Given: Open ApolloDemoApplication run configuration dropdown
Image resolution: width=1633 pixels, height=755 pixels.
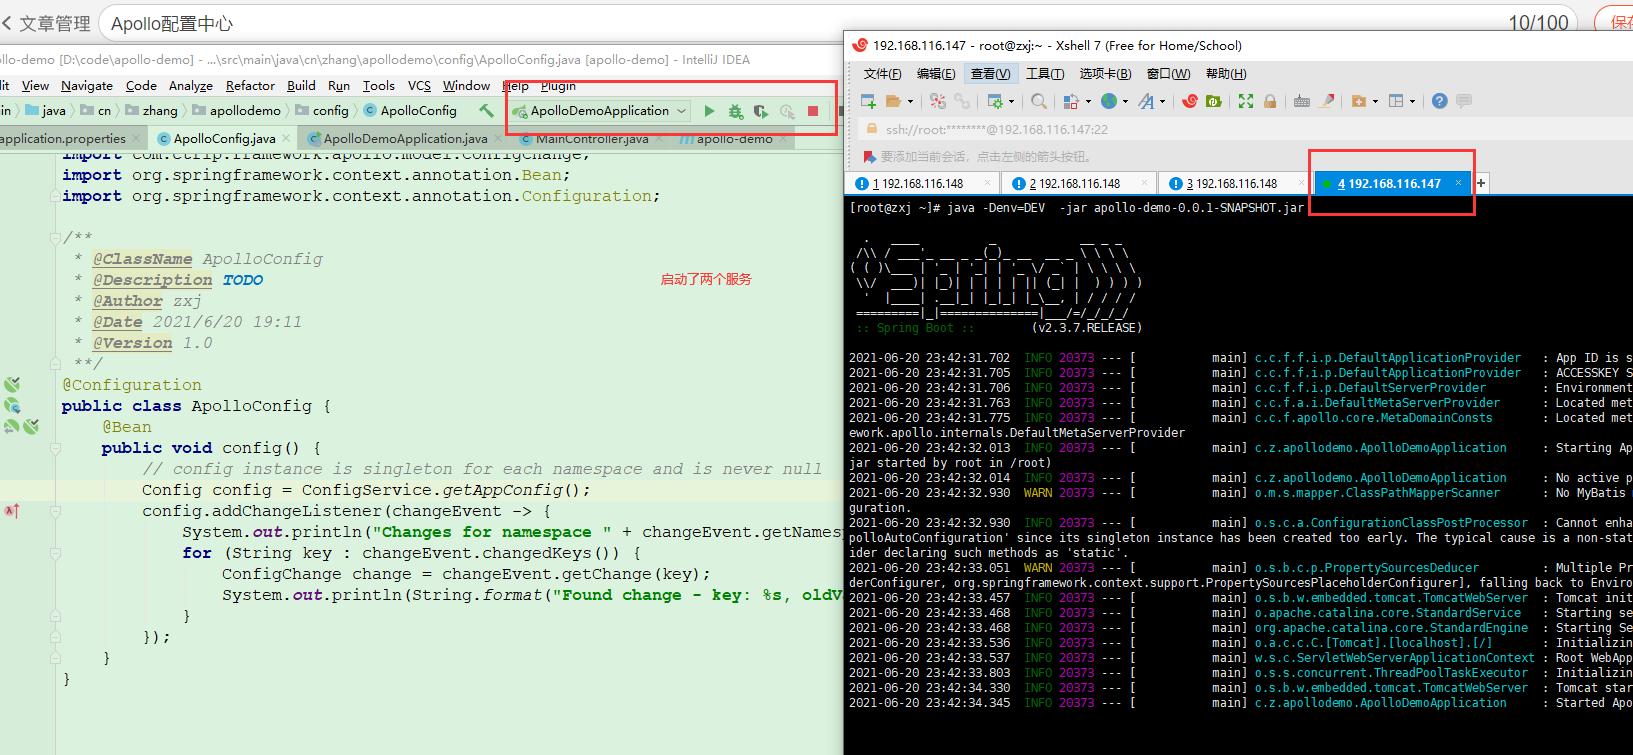Looking at the screenshot, I should click(600, 111).
